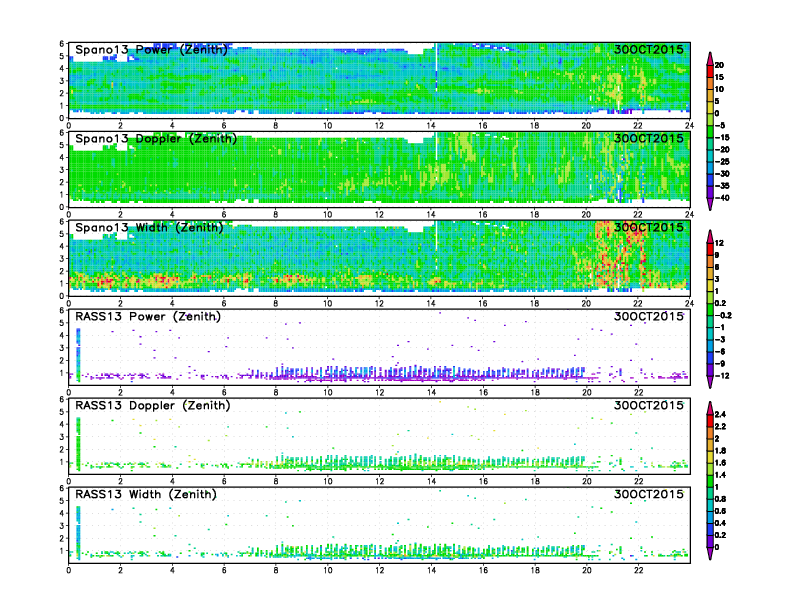The height and width of the screenshot is (612, 792).
Task: Click the purple bottom arrow of the upper colorbar
Action: click(x=710, y=203)
